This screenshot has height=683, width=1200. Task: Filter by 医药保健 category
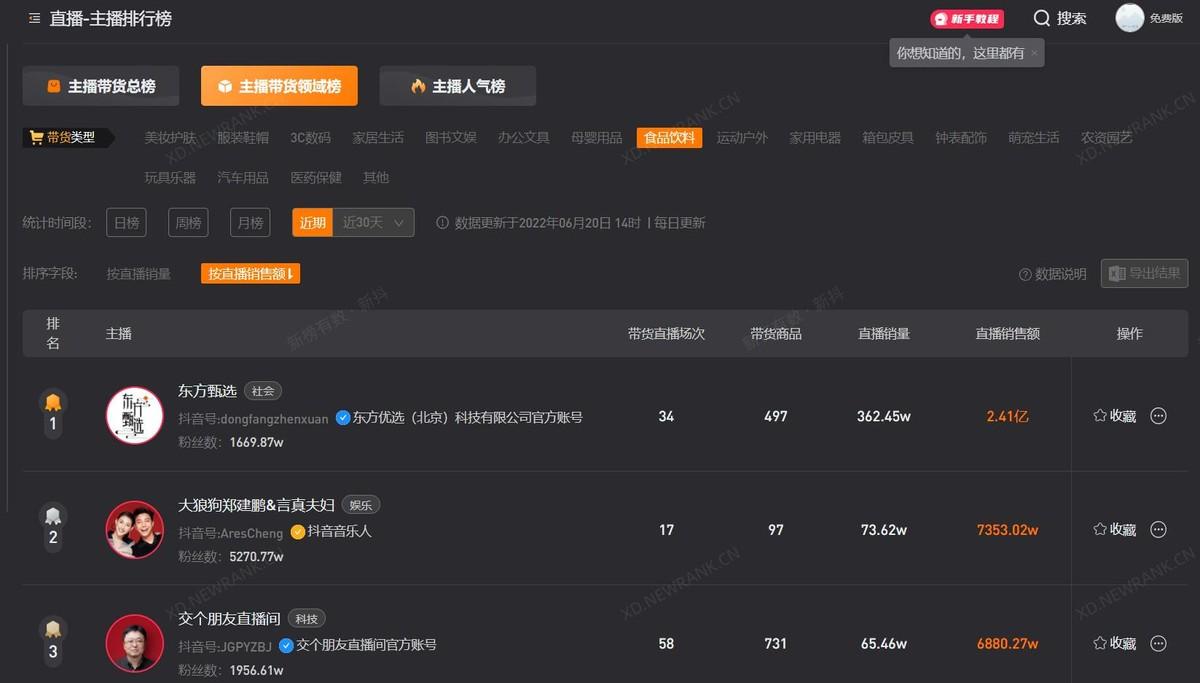tap(316, 178)
